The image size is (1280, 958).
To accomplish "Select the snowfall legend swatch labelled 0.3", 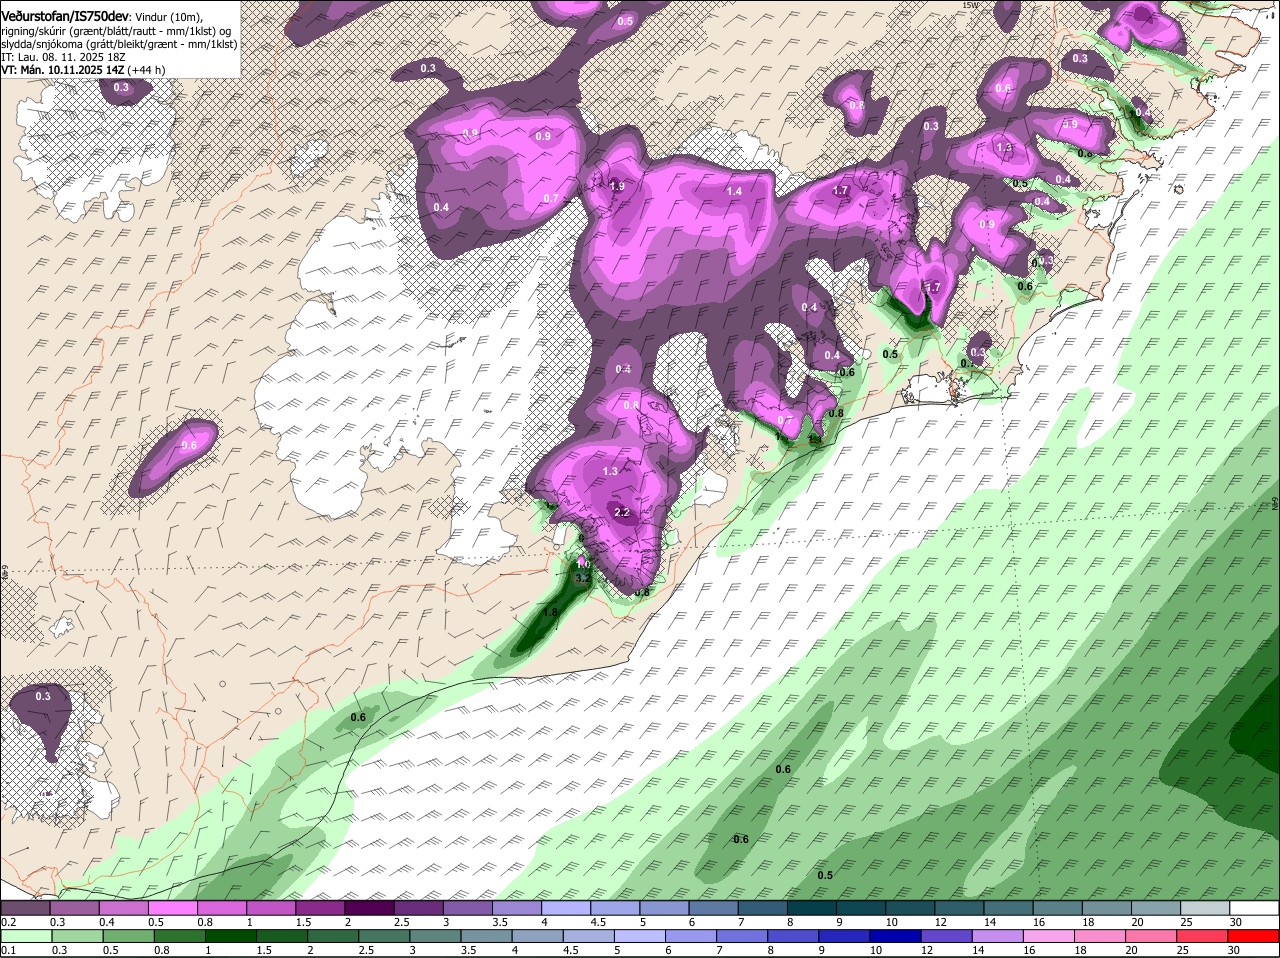I will 74,907.
